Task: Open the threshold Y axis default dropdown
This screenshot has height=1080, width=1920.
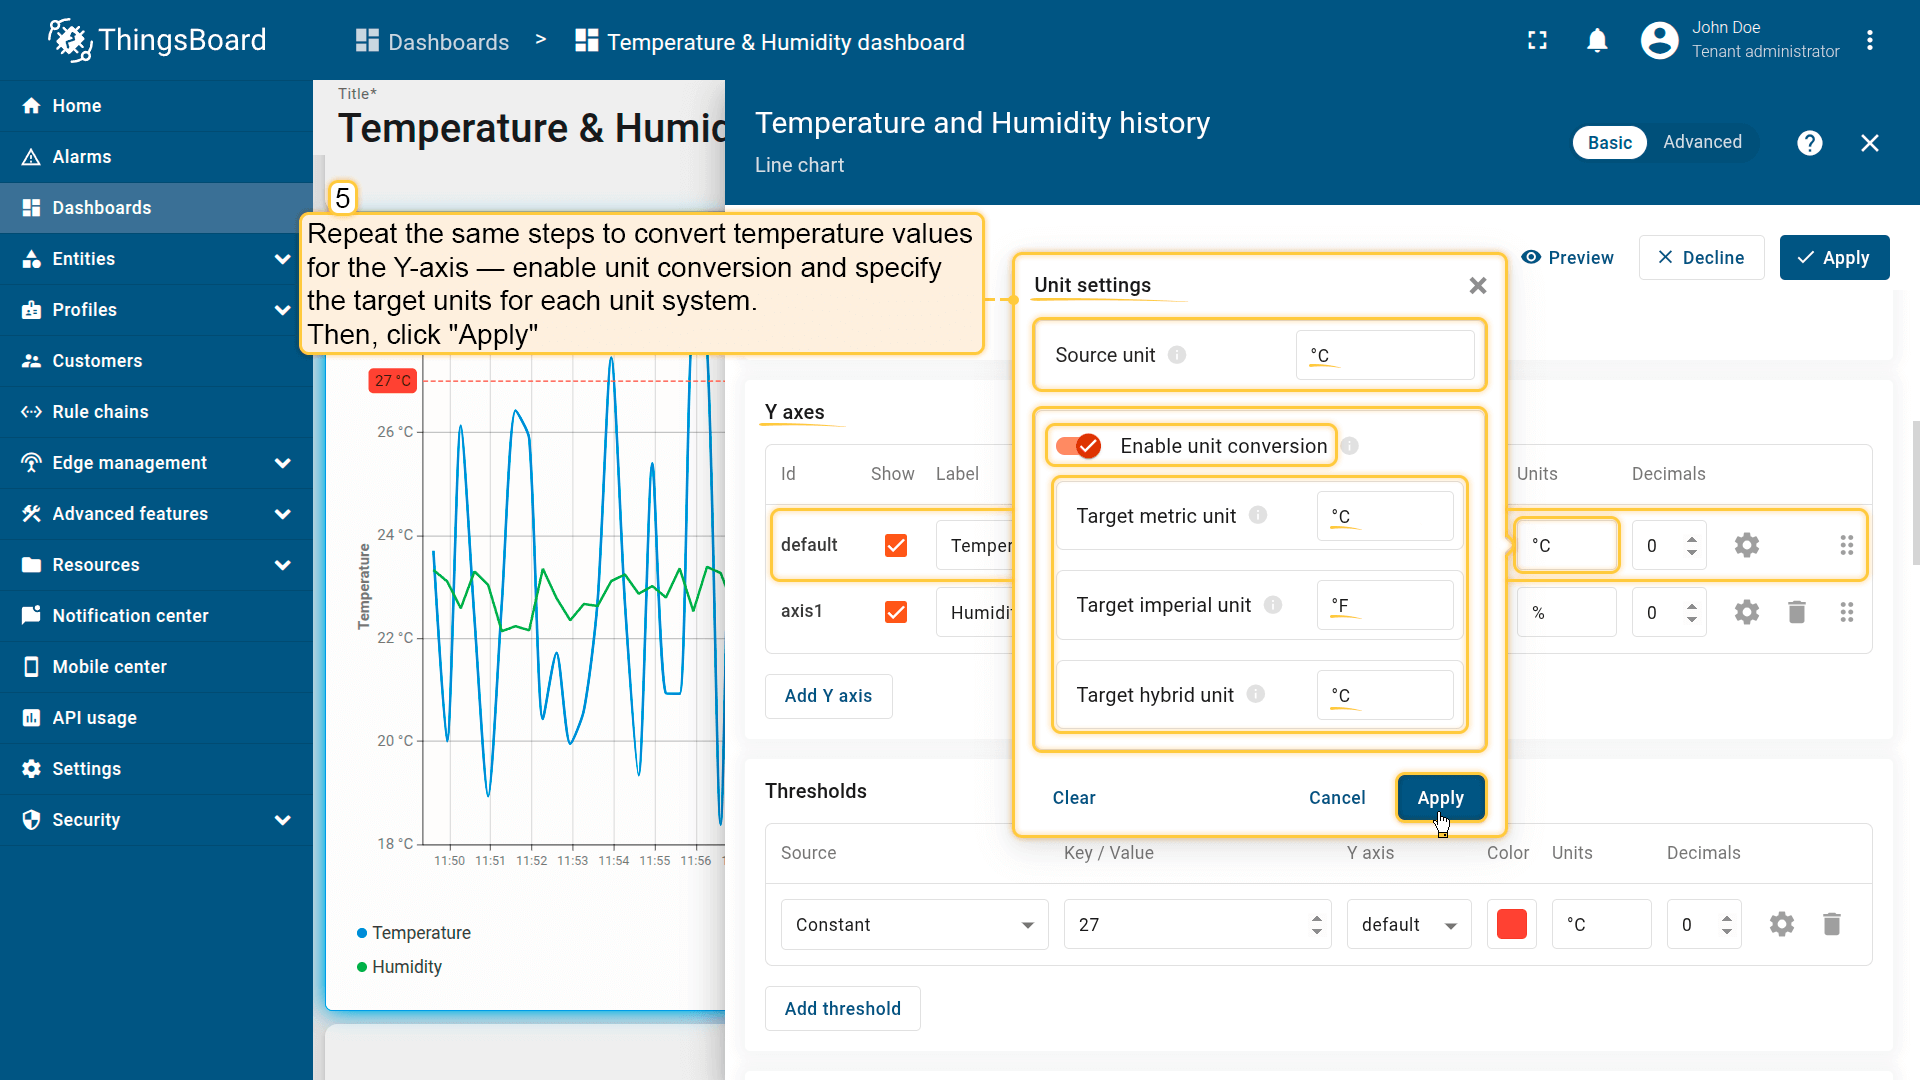Action: [x=1408, y=925]
